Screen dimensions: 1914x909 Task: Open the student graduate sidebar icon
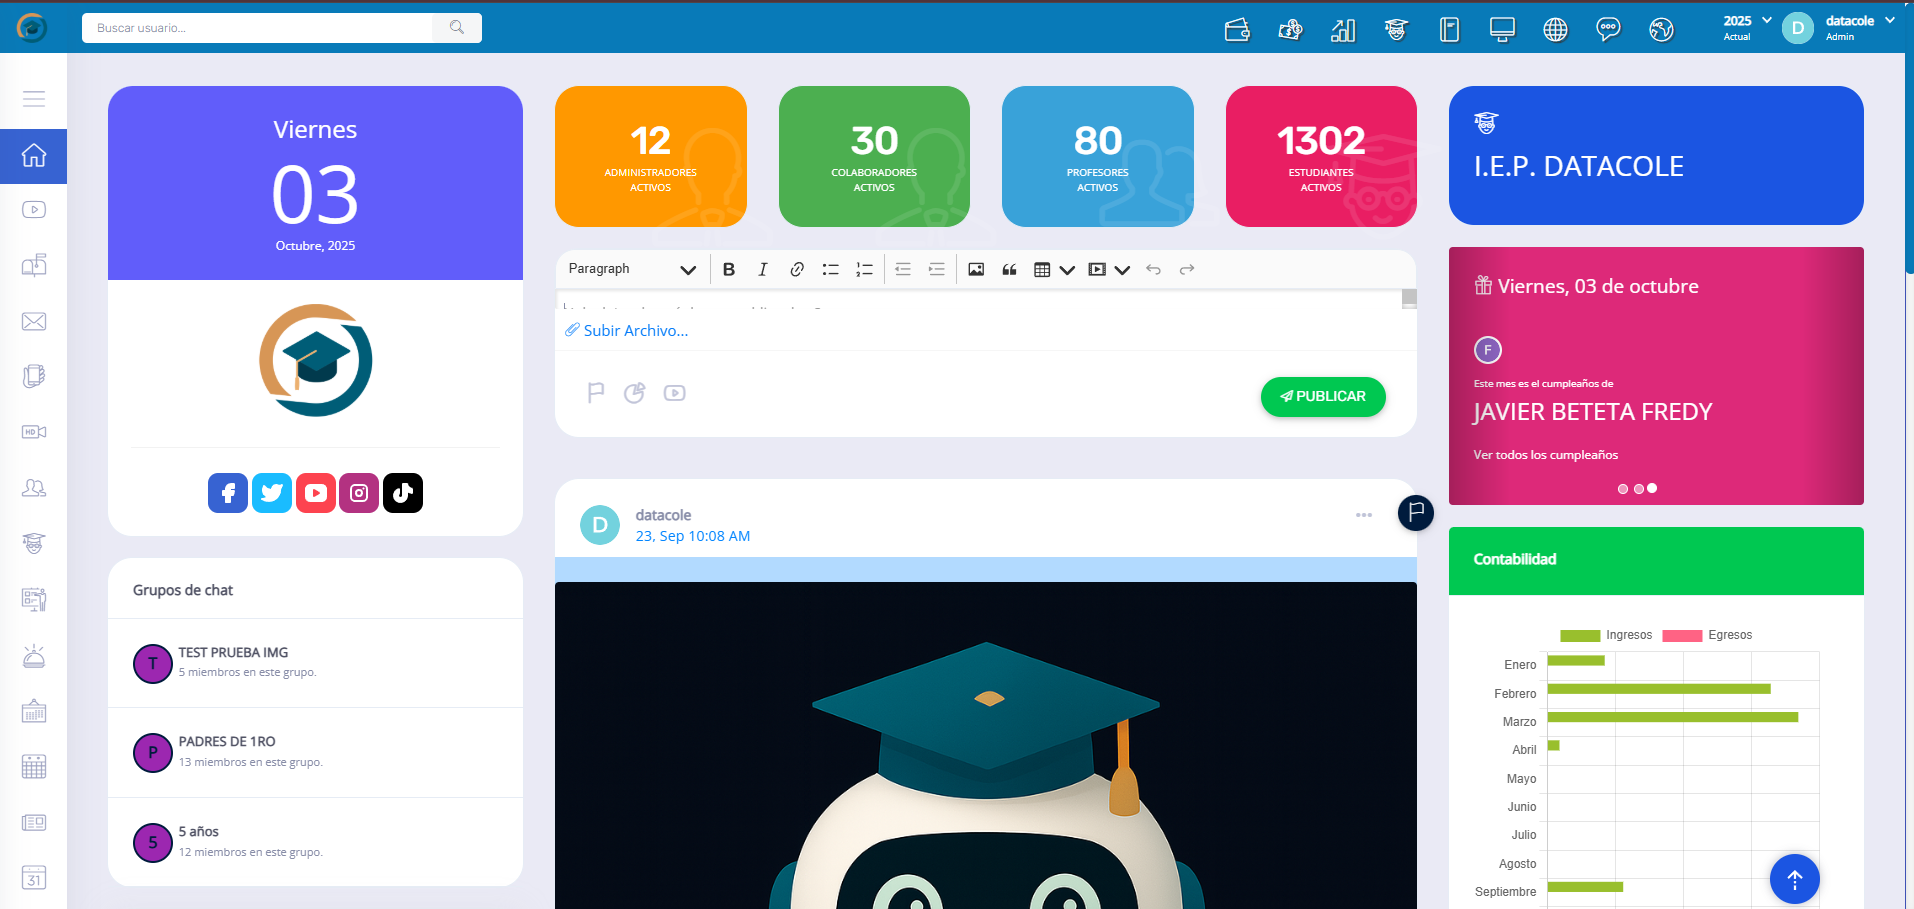tap(34, 544)
